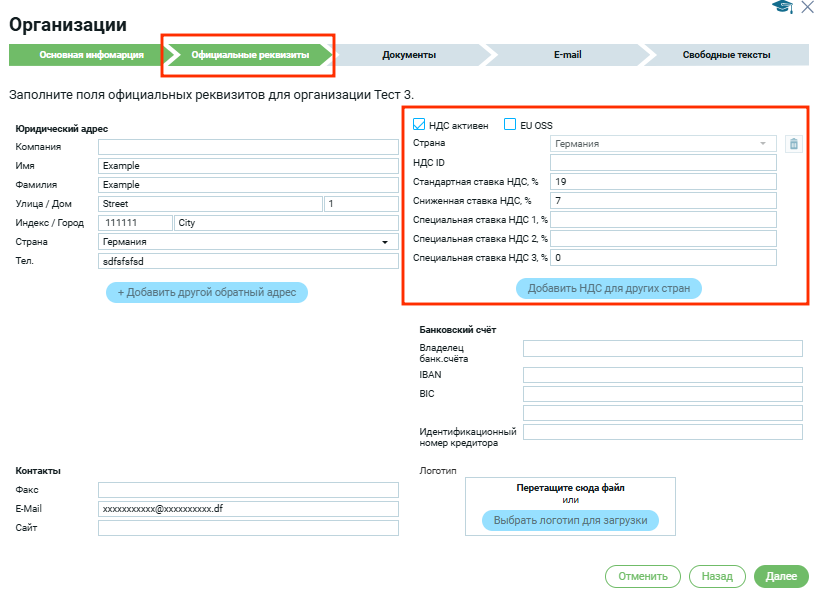The width and height of the screenshot is (818, 596).
Task: Click Выбрать логотип для загрузки button
Action: click(570, 521)
